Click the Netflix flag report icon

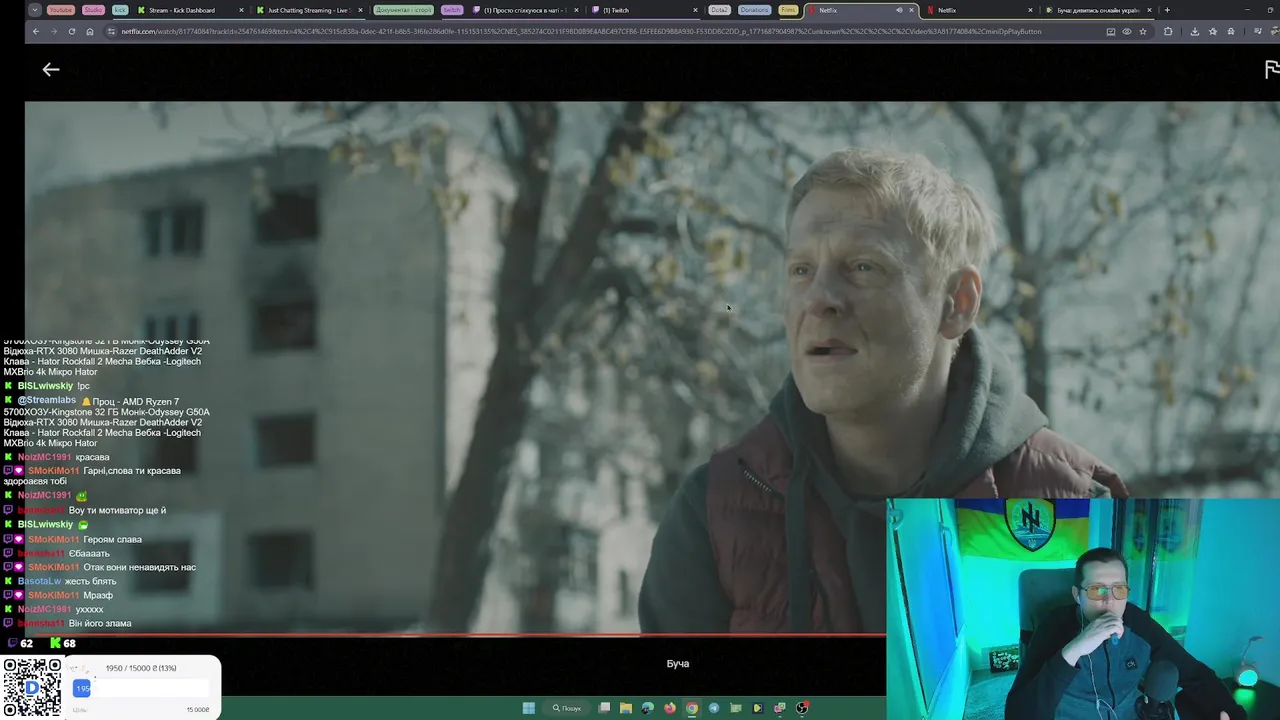(x=1272, y=69)
